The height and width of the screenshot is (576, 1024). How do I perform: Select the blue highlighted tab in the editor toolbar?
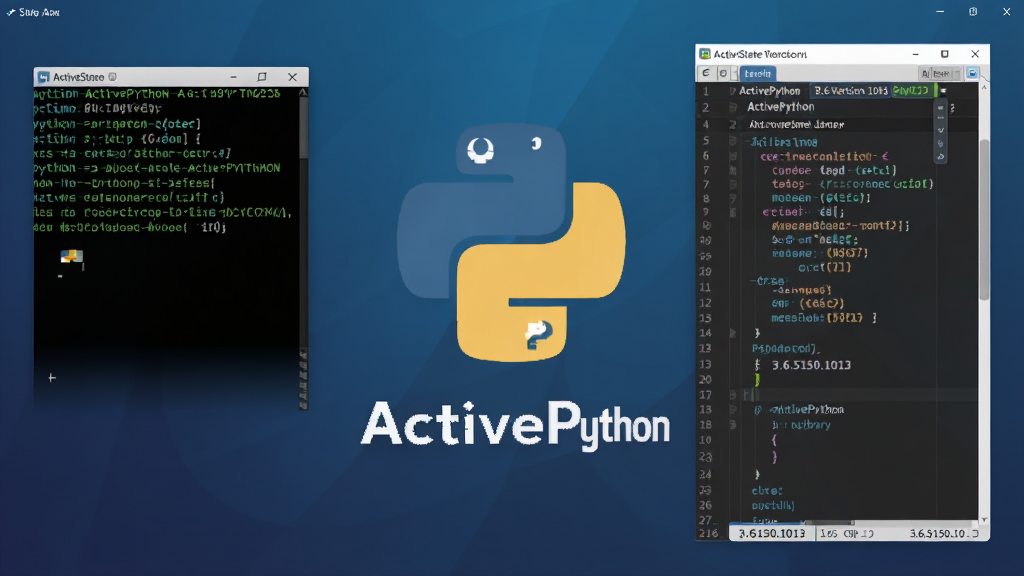pos(758,73)
